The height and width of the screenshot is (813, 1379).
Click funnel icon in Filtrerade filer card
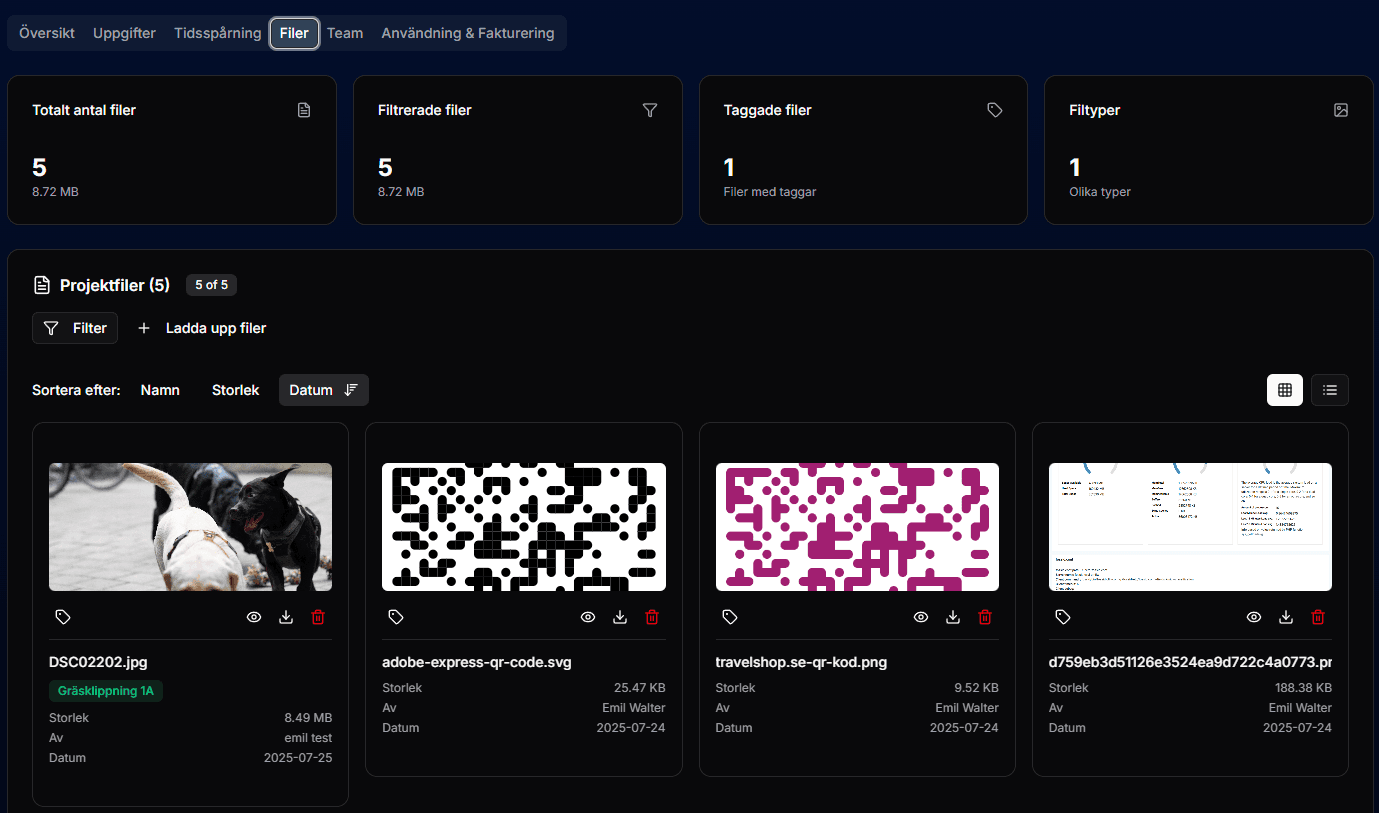click(650, 110)
